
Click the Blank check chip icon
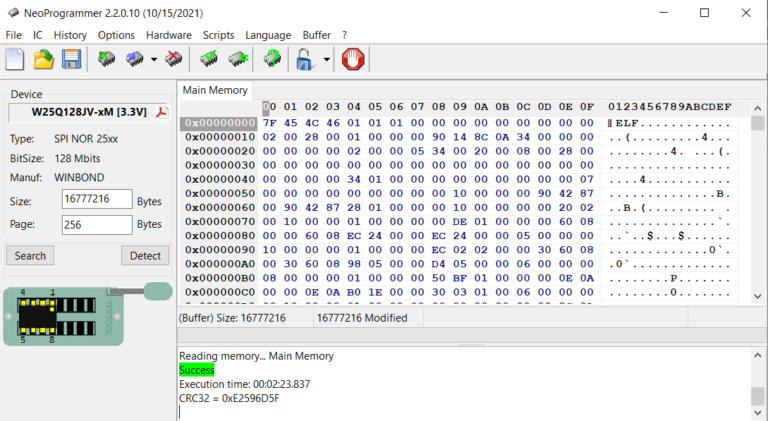(238, 60)
